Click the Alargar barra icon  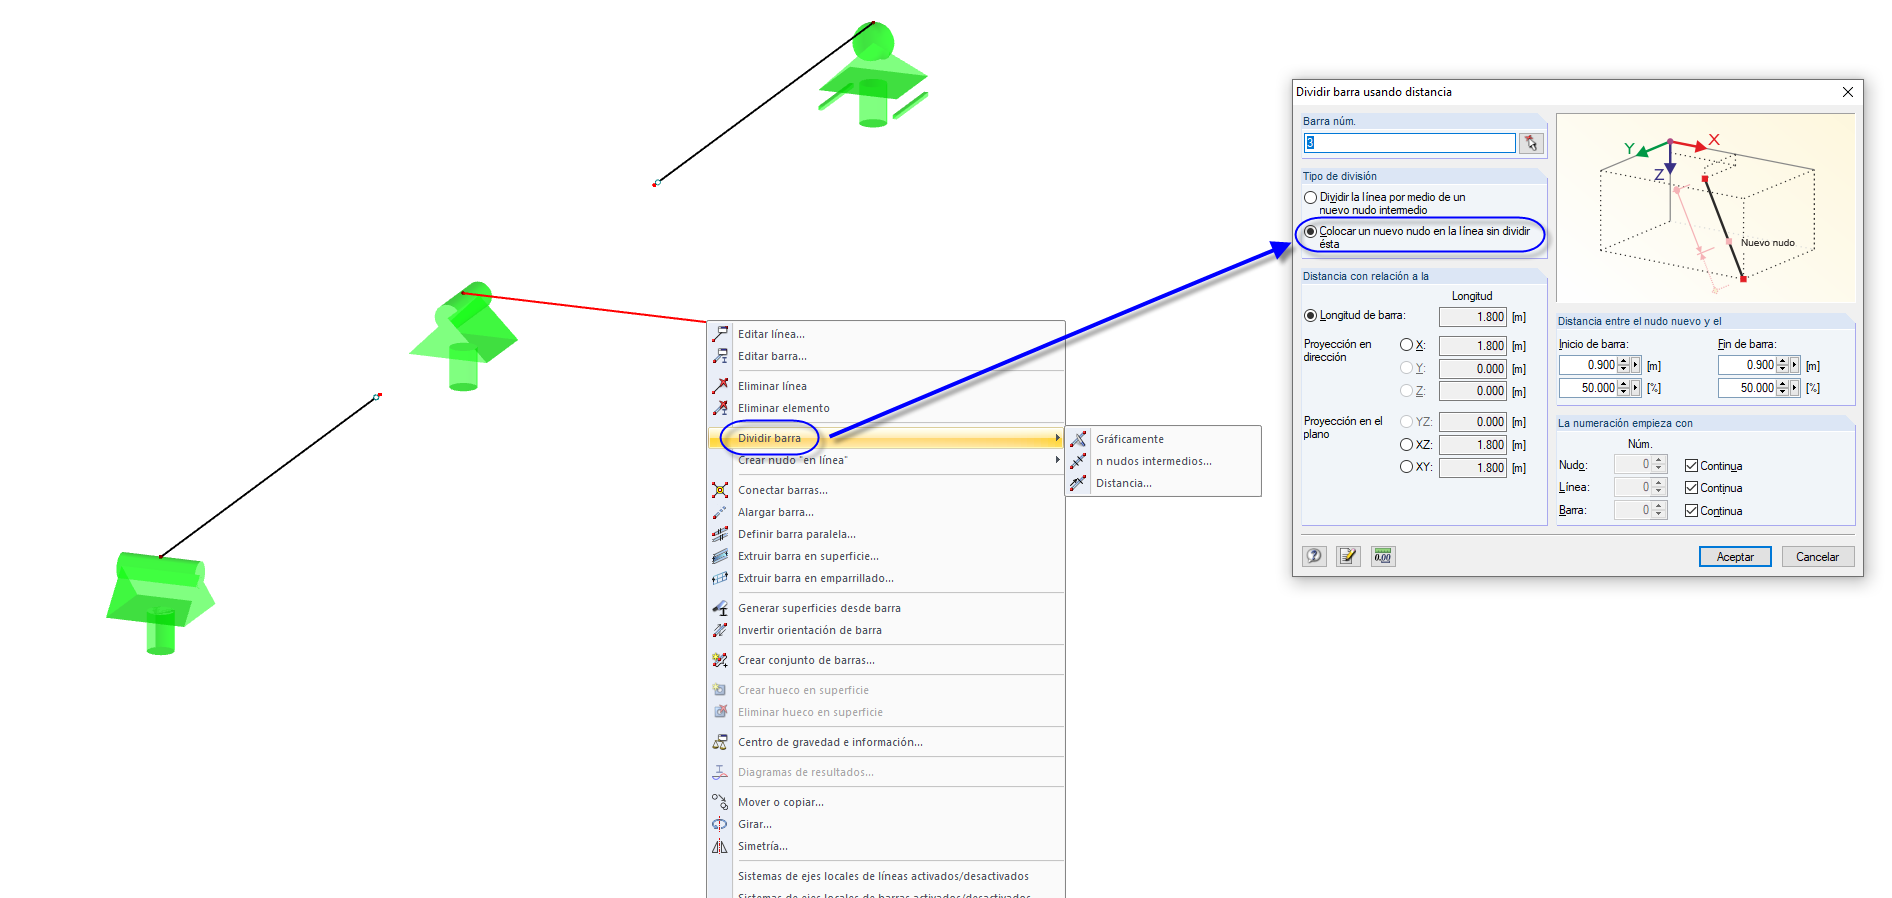[x=720, y=512]
